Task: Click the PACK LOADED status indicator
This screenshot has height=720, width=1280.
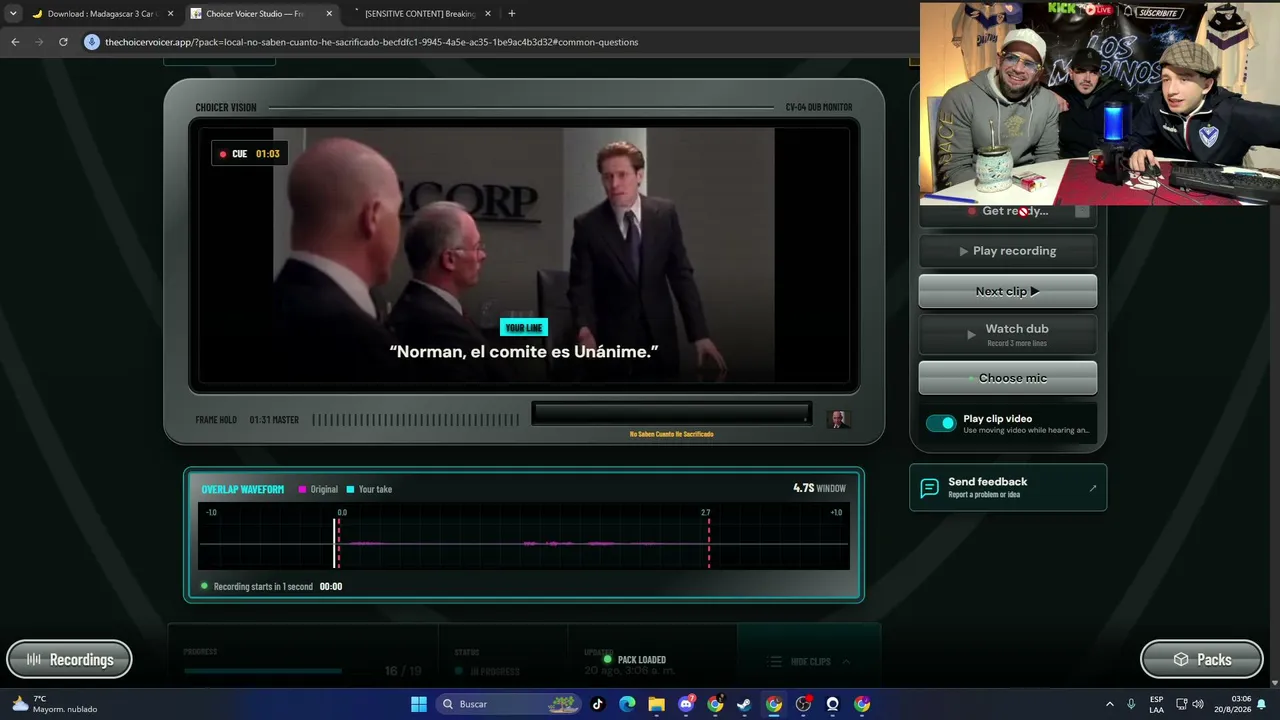Action: [x=635, y=660]
